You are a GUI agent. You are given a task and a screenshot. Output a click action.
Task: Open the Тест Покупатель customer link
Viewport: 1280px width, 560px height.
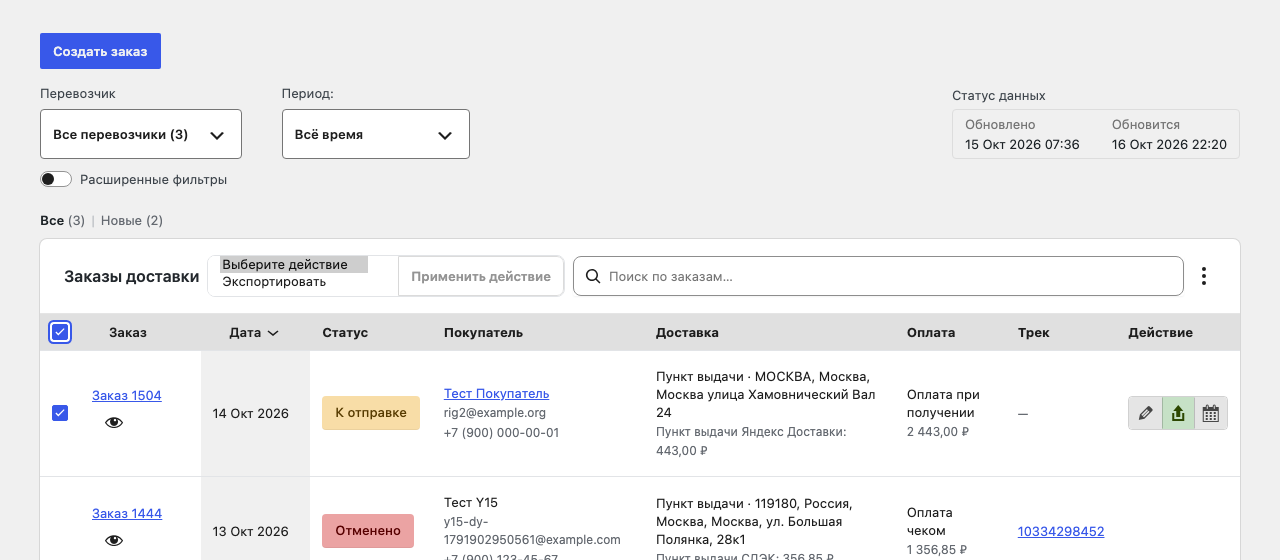[496, 394]
